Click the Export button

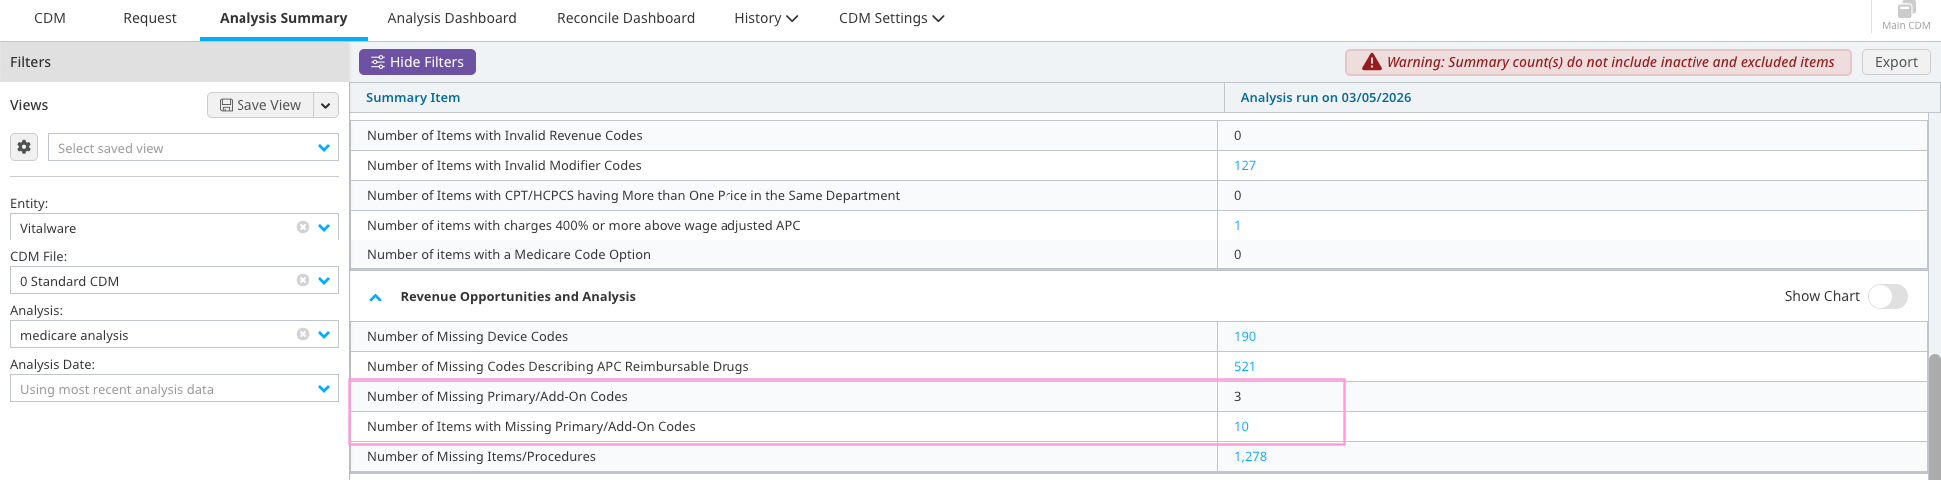tap(1895, 62)
